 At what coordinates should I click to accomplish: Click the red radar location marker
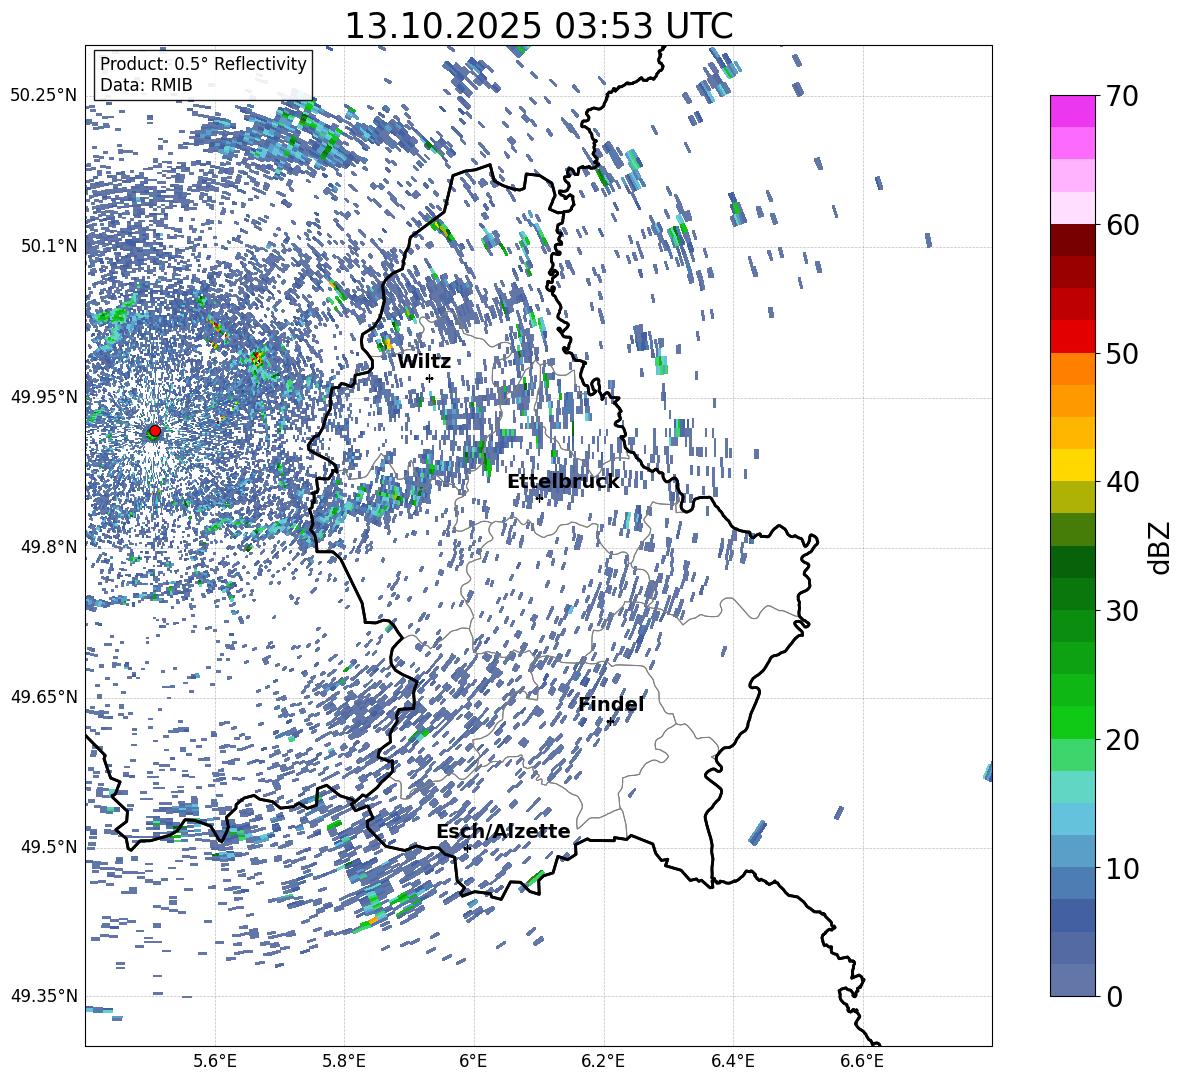155,431
